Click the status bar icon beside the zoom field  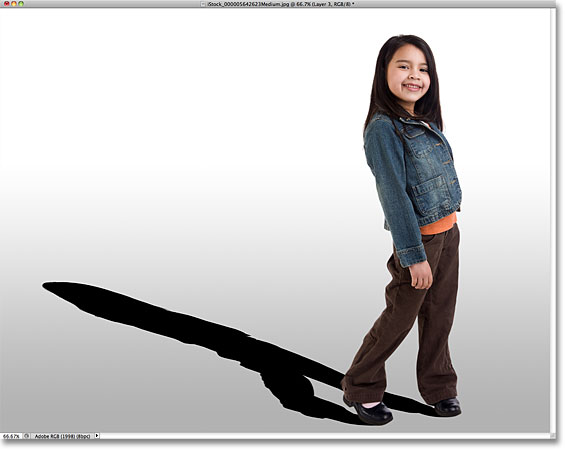(x=26, y=436)
